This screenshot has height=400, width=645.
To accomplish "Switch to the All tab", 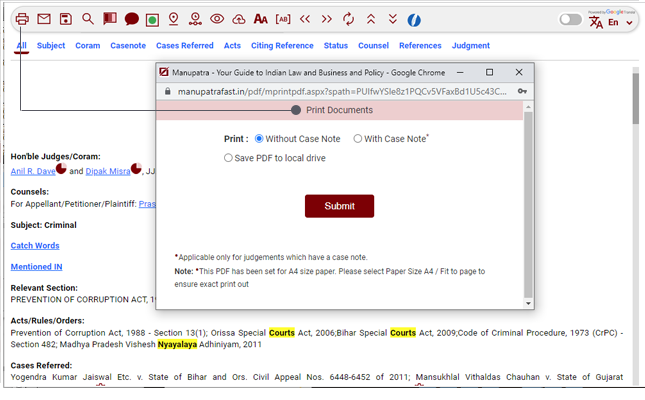I will tap(21, 46).
